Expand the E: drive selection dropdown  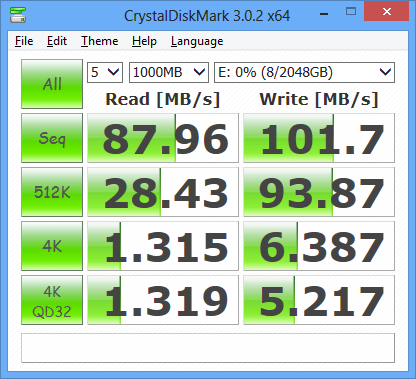(304, 72)
